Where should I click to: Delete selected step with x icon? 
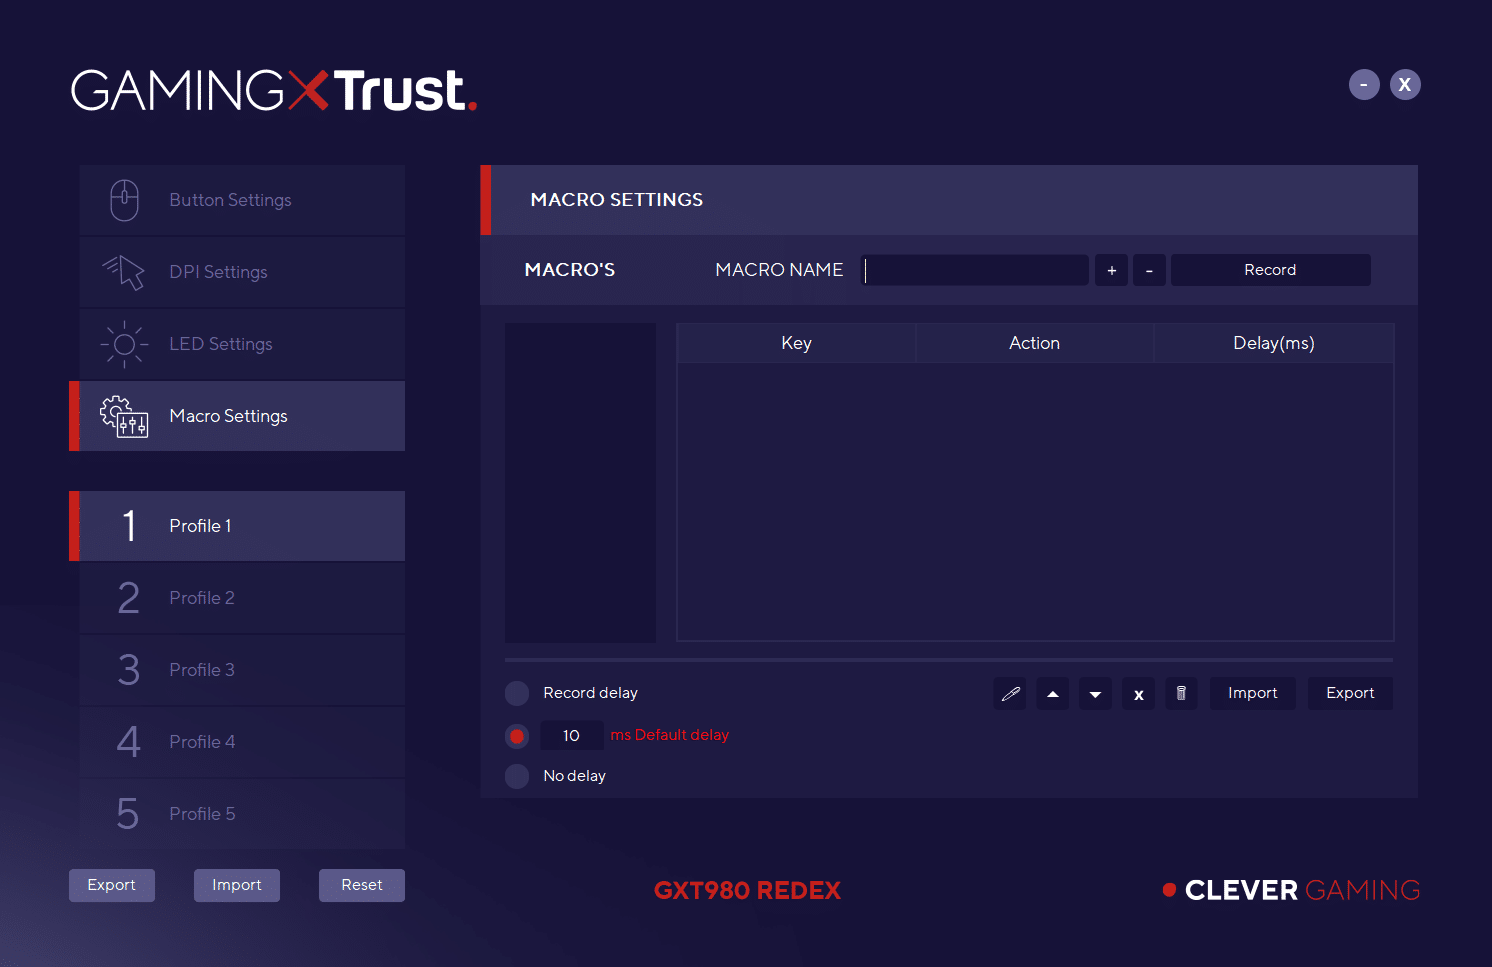tap(1138, 693)
